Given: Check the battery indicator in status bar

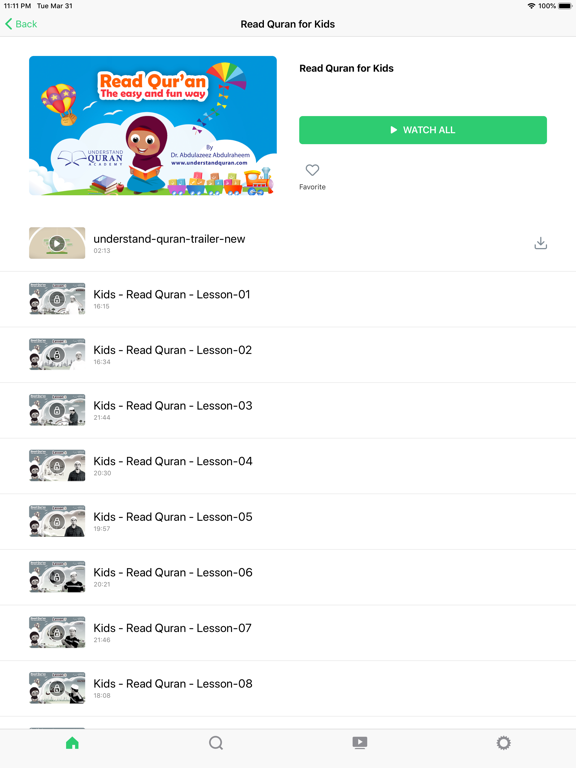Looking at the screenshot, I should pyautogui.click(x=565, y=6).
